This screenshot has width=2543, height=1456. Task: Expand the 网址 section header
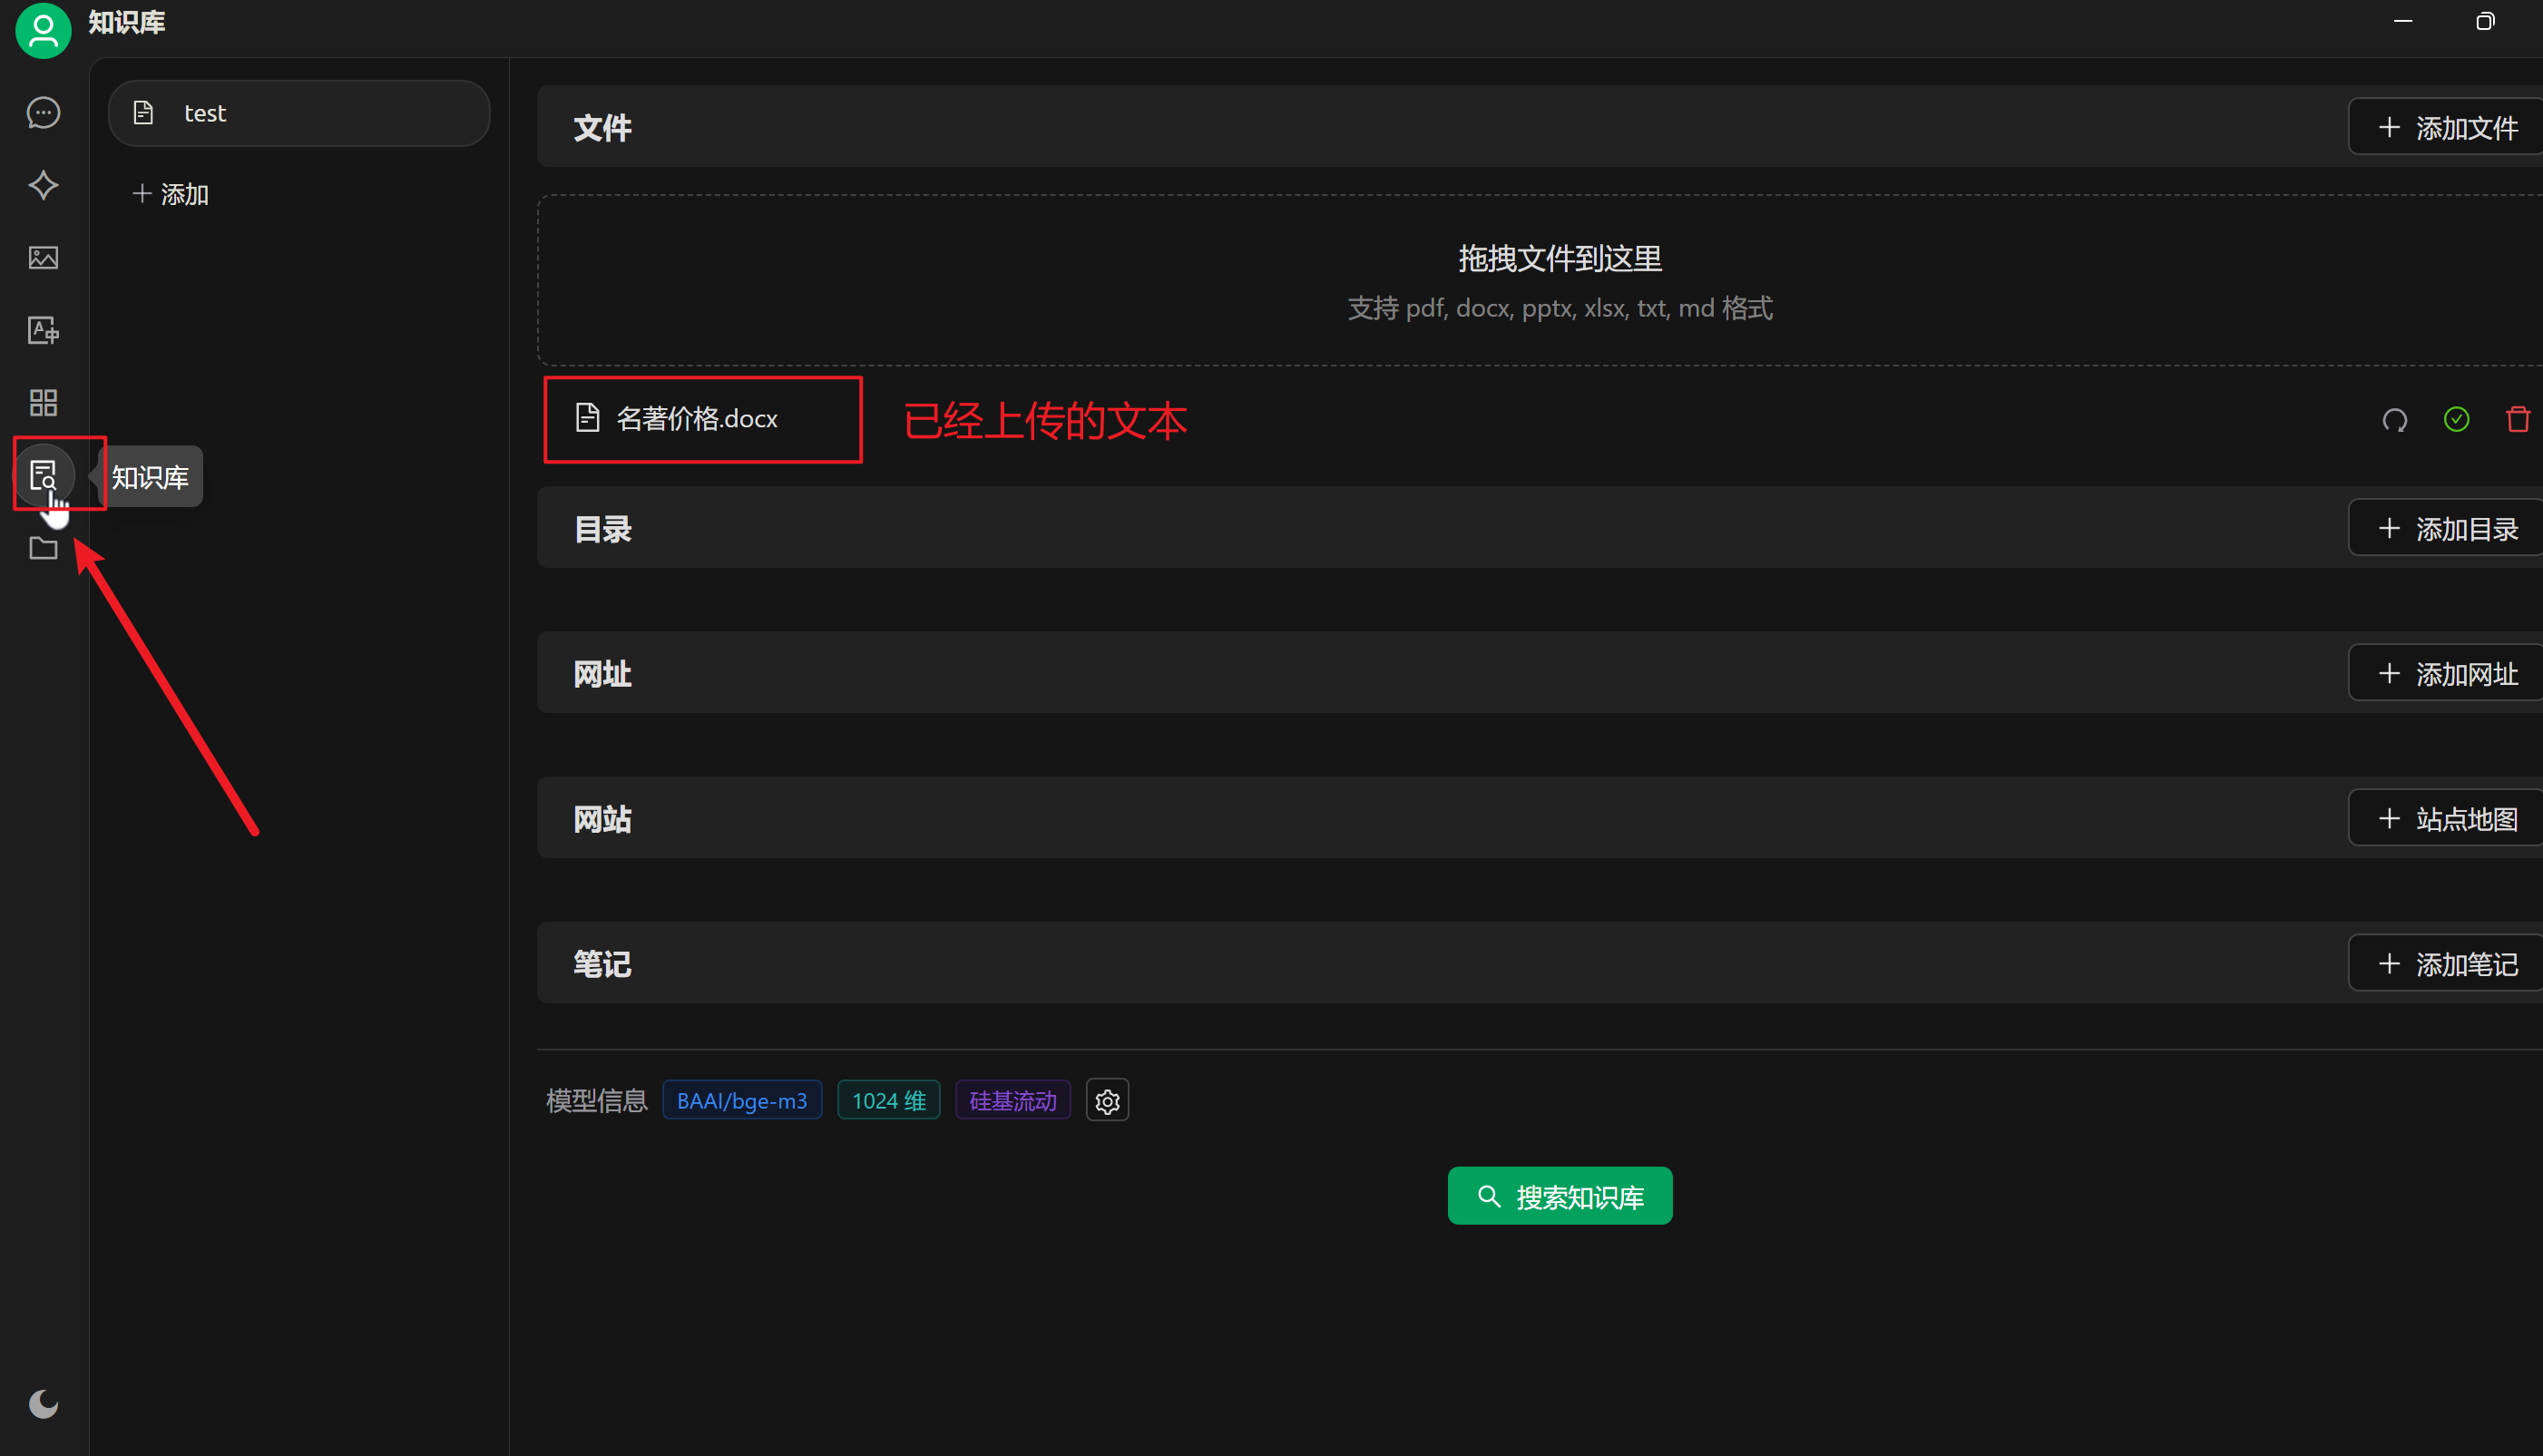click(x=1540, y=673)
